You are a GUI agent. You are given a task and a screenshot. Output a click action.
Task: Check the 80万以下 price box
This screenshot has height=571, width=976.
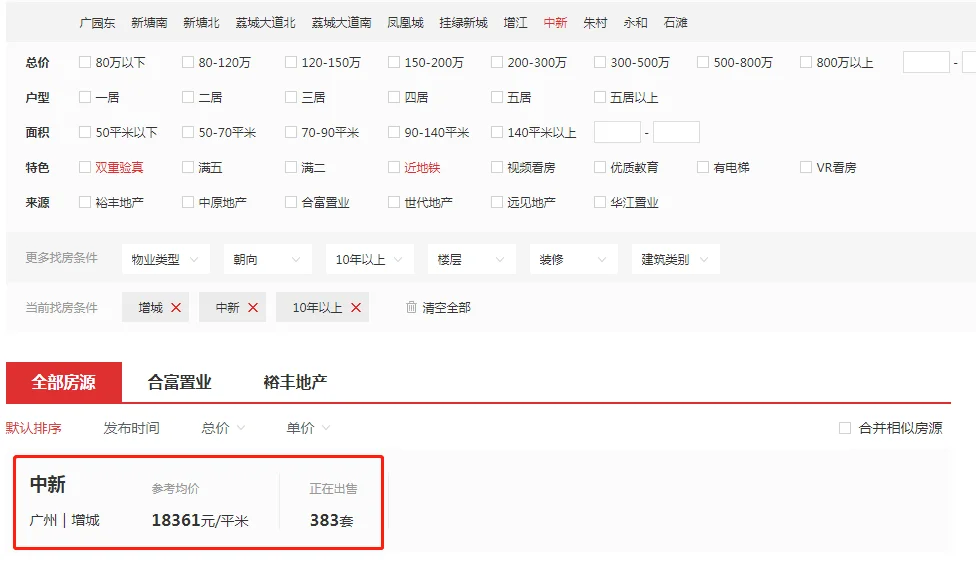point(85,62)
